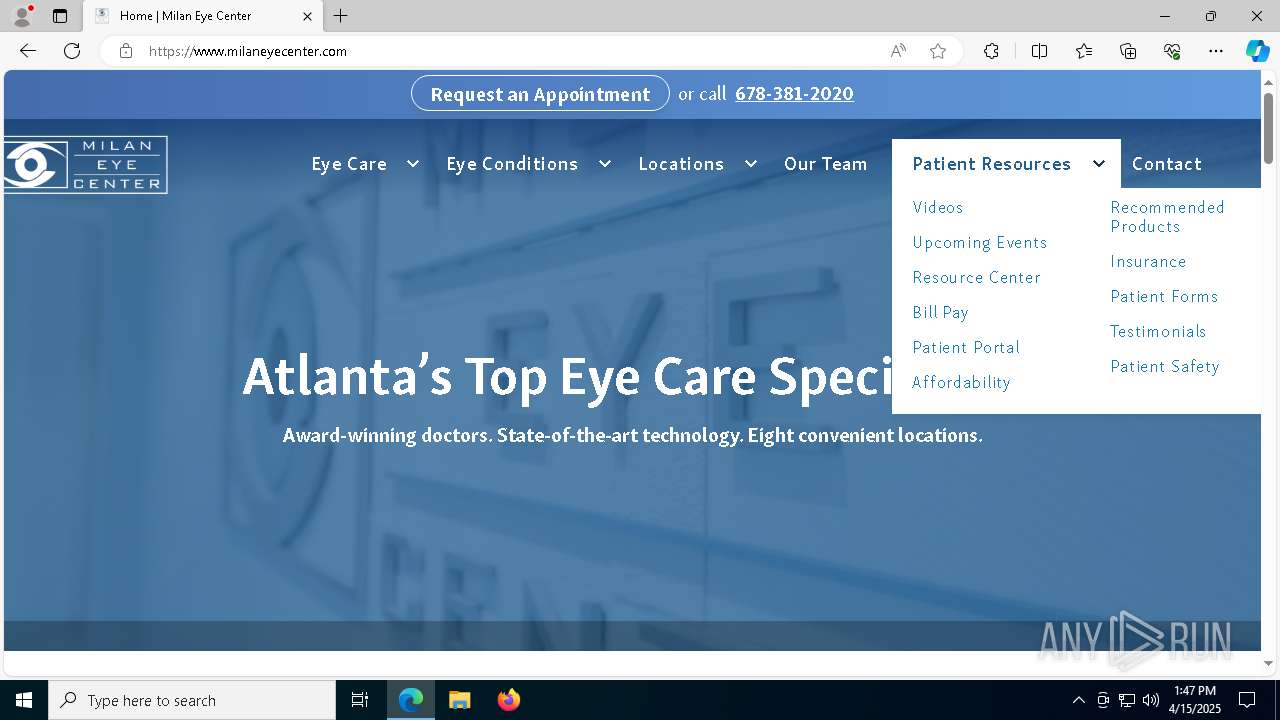Open Copilot sidebar icon
Image resolution: width=1280 pixels, height=720 pixels.
(x=1257, y=51)
